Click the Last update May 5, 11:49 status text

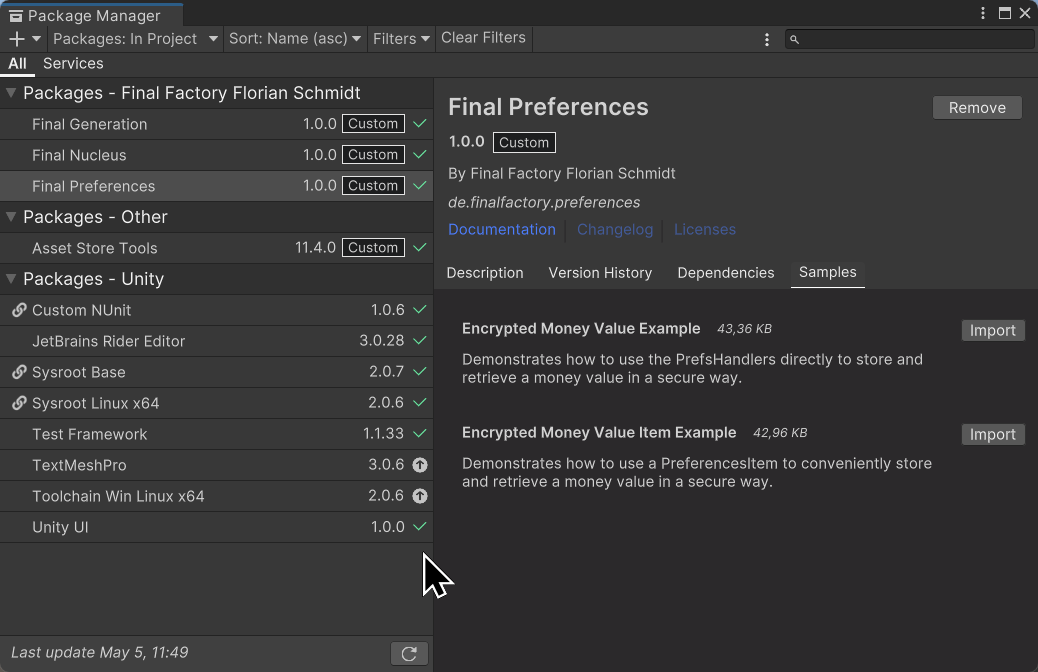100,653
